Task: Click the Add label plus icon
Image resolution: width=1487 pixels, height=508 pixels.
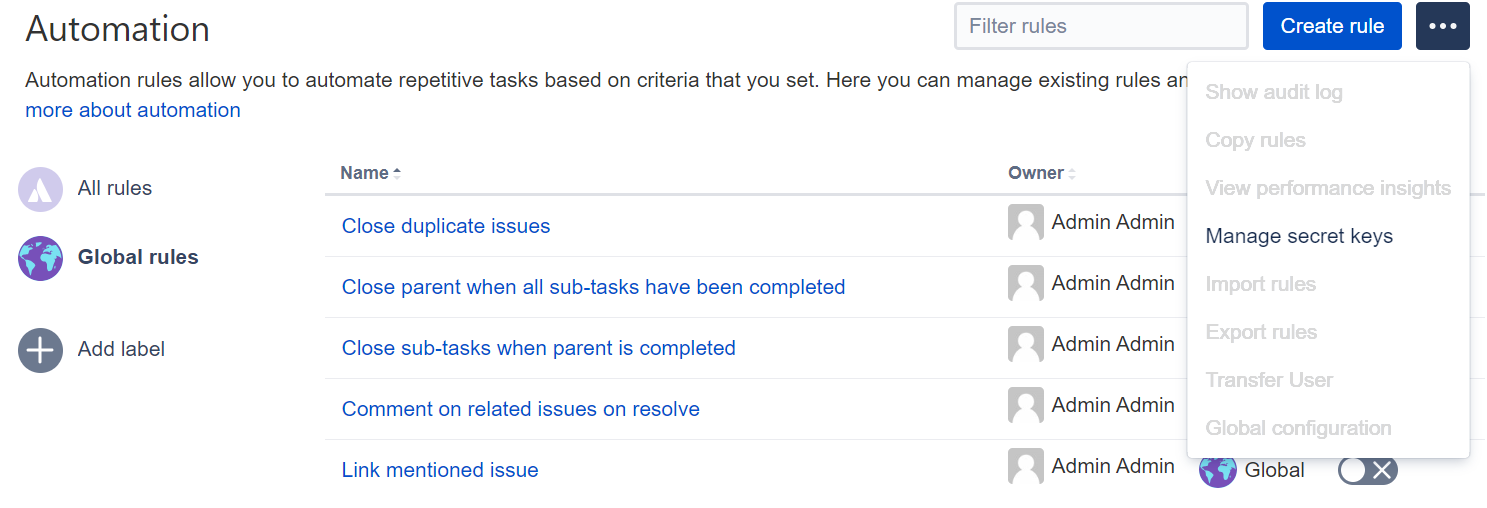Action: click(40, 350)
